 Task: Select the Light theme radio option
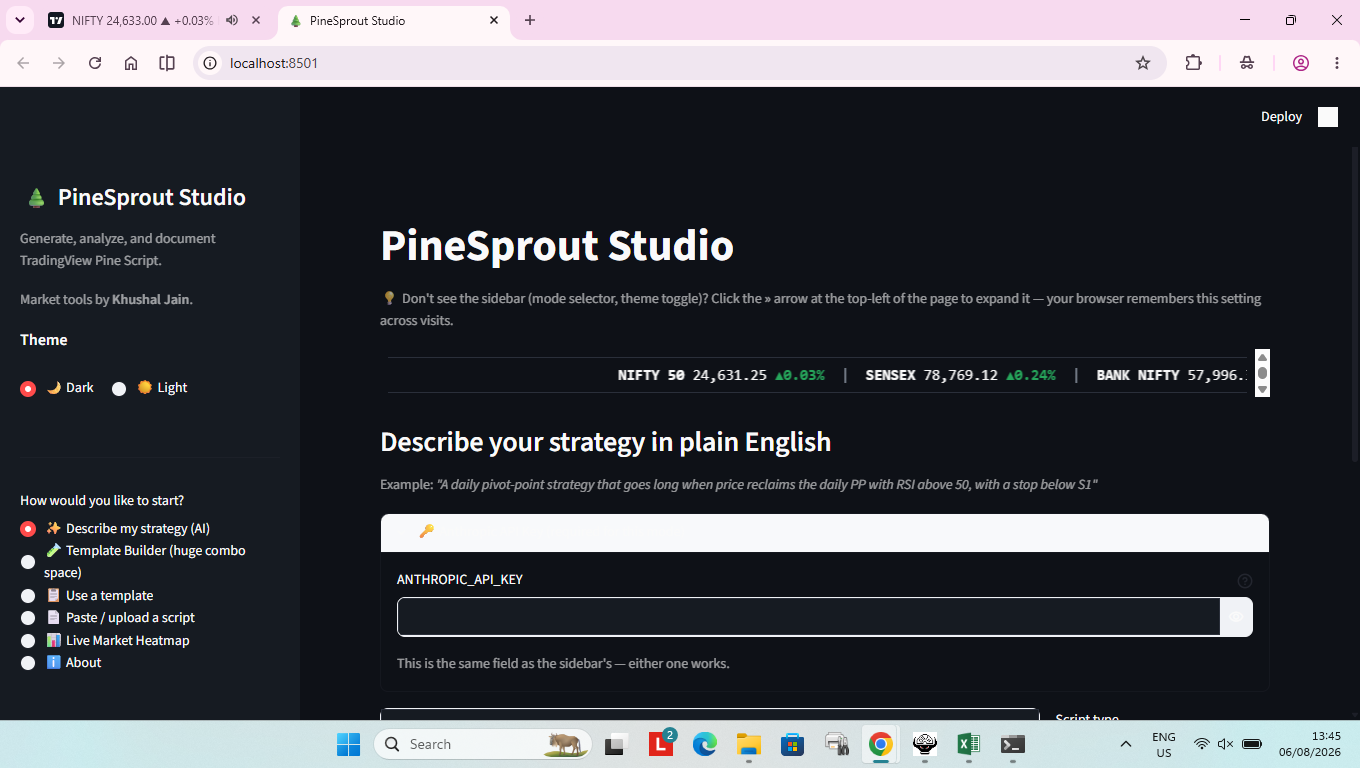150,388
